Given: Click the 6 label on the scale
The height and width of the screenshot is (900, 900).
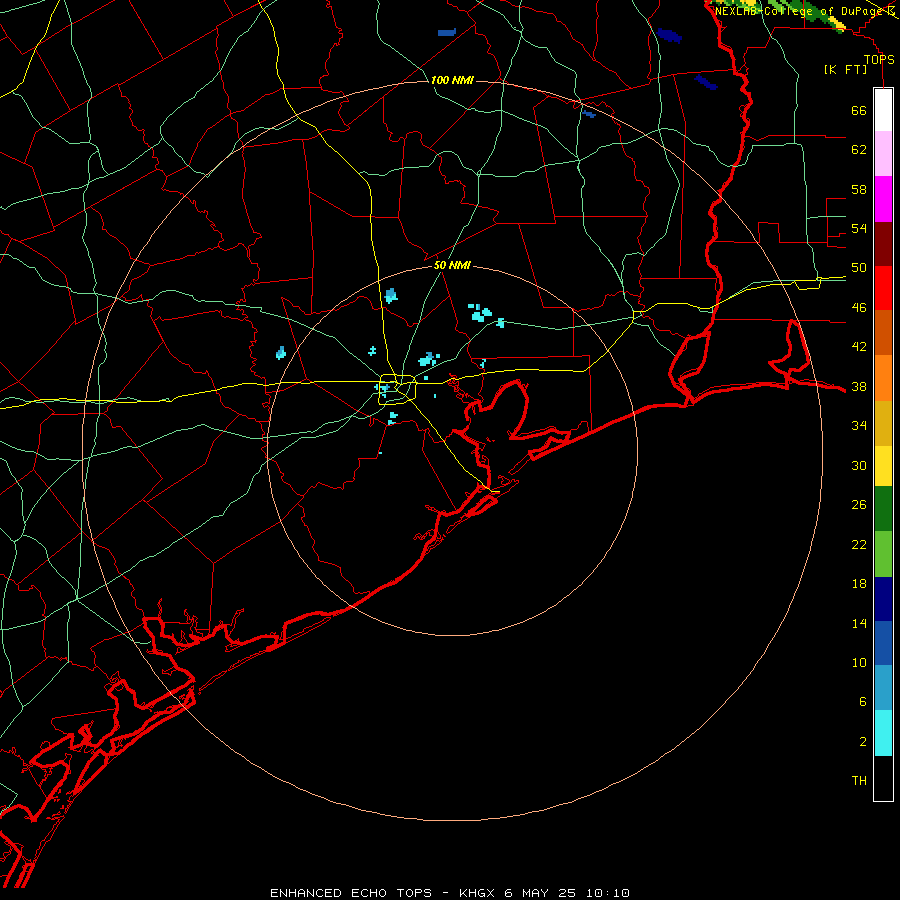Looking at the screenshot, I should [862, 701].
